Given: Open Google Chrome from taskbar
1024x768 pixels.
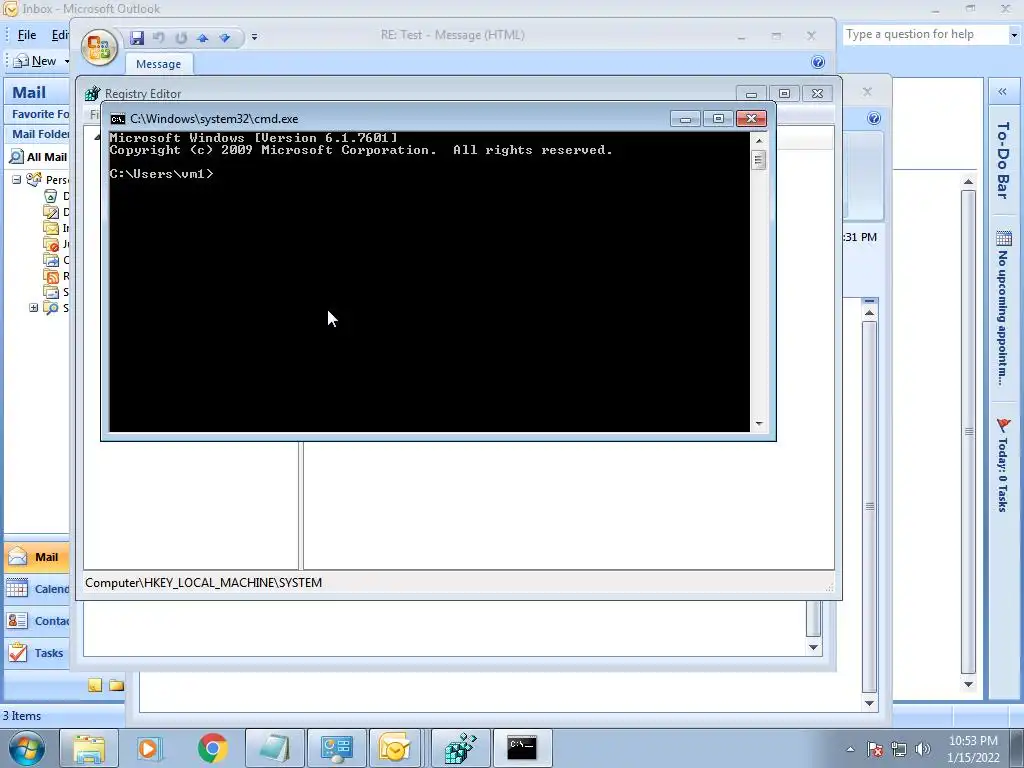Looking at the screenshot, I should click(x=212, y=748).
